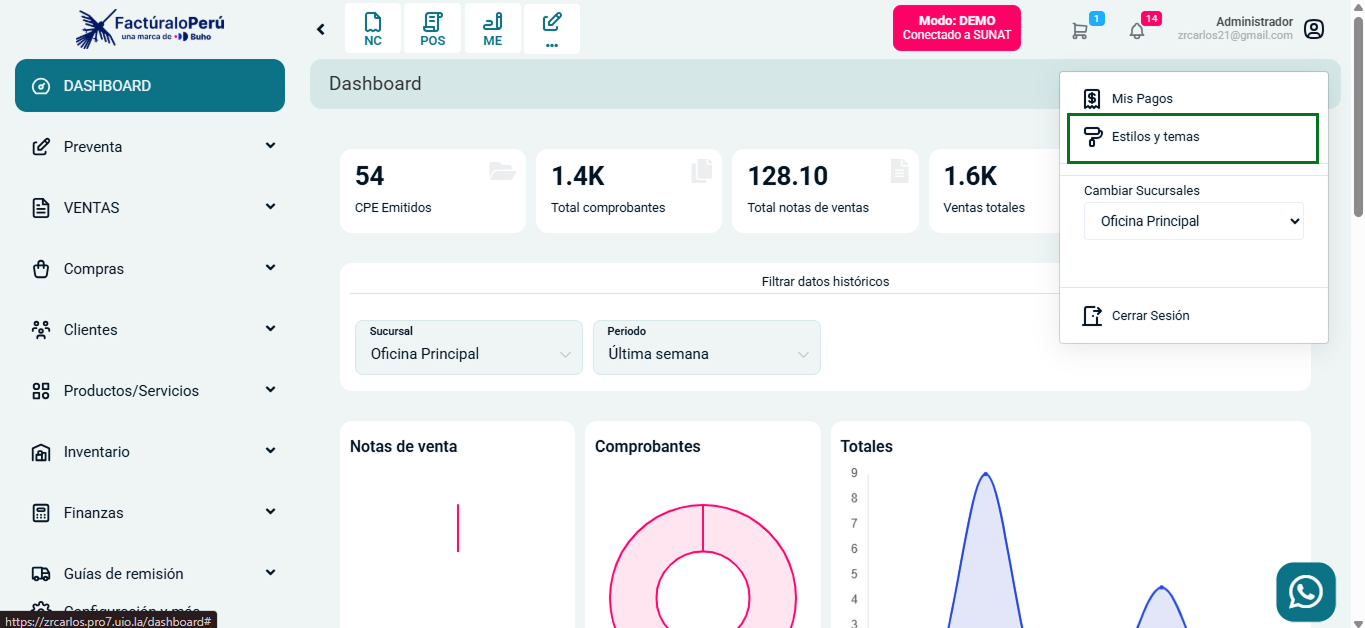Go to DASHBOARD in the sidebar
The image size is (1365, 628).
[x=150, y=86]
